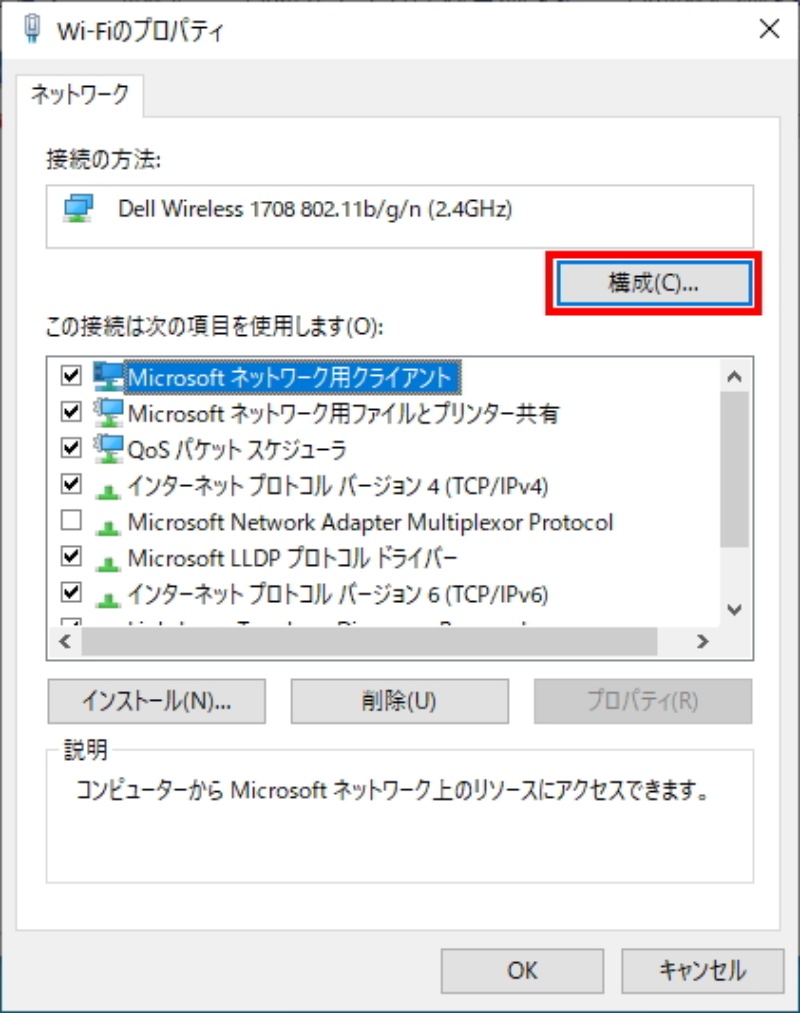Open adapter settings via 構成(C) button

point(655,284)
